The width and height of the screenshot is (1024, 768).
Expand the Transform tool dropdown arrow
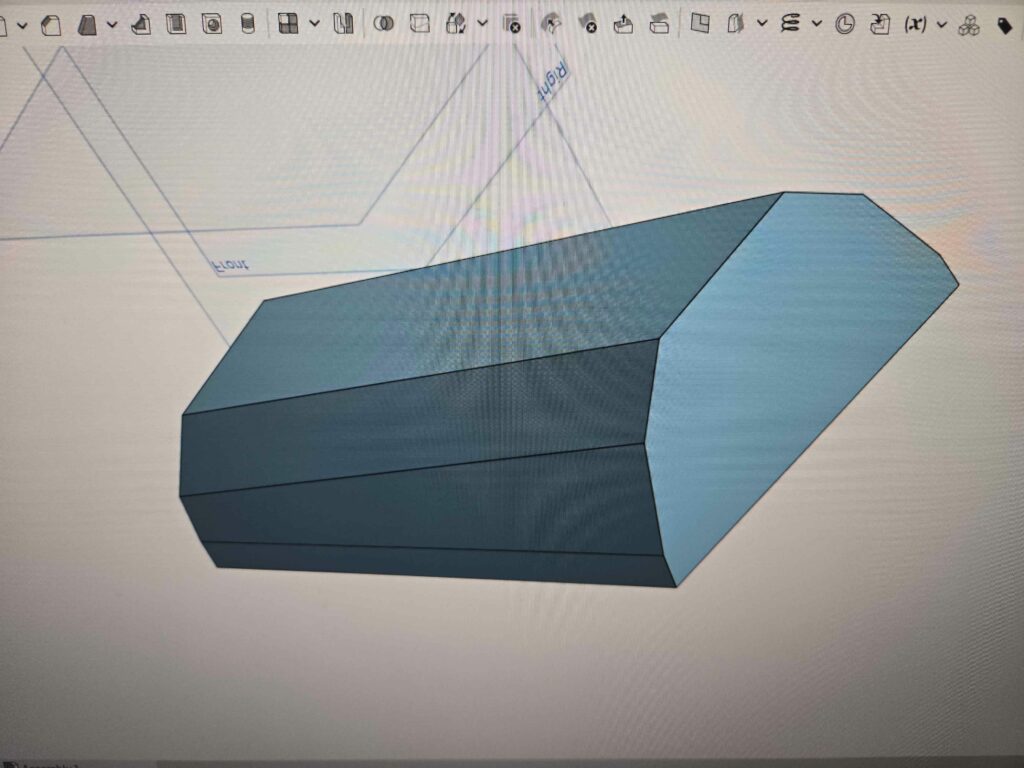pyautogui.click(x=483, y=25)
